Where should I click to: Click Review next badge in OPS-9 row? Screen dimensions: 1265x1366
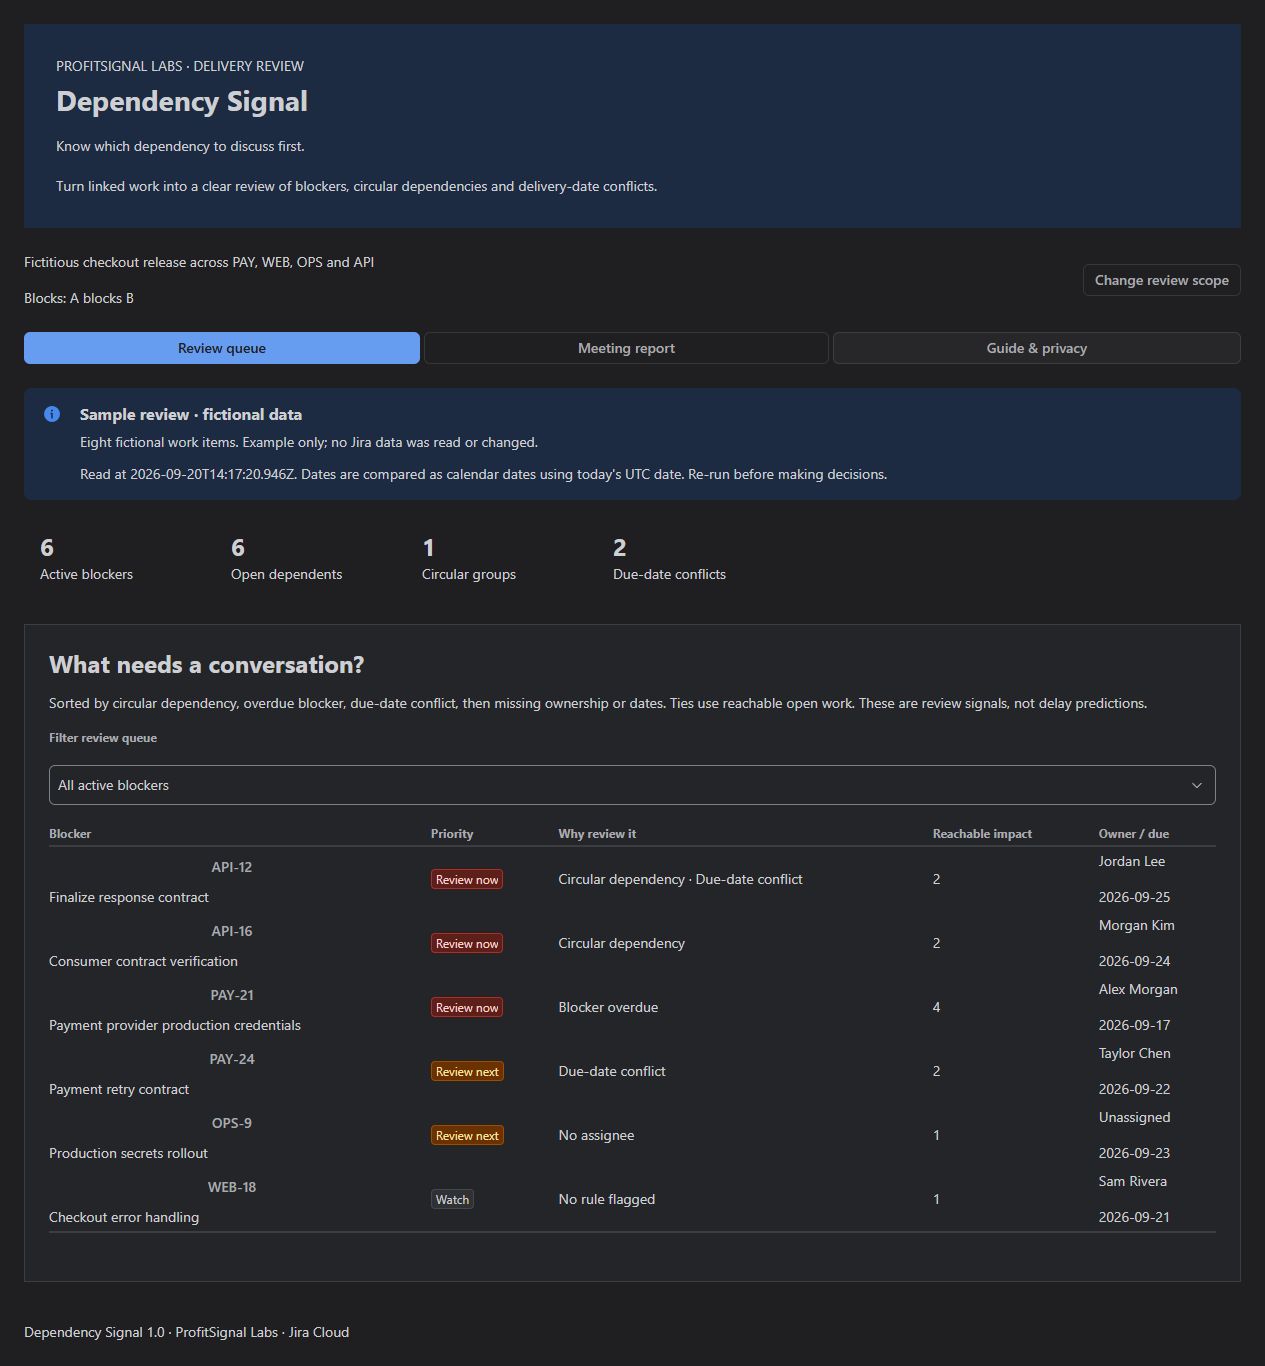[467, 1135]
